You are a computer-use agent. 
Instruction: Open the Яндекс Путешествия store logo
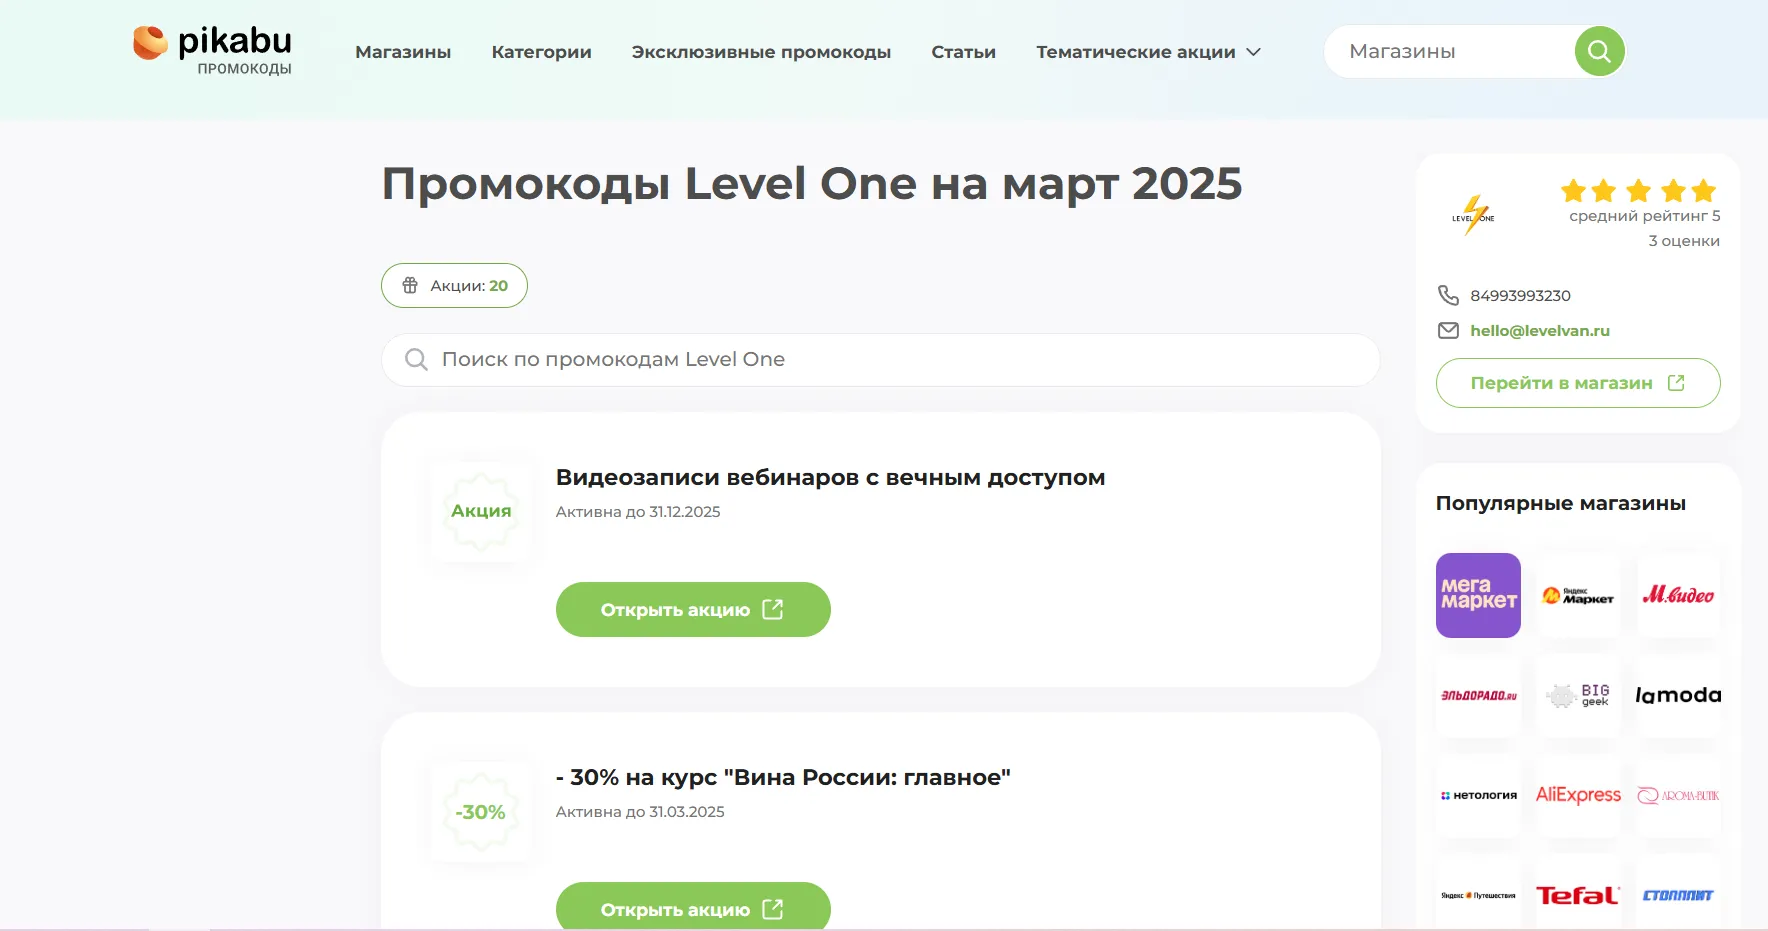(x=1478, y=895)
